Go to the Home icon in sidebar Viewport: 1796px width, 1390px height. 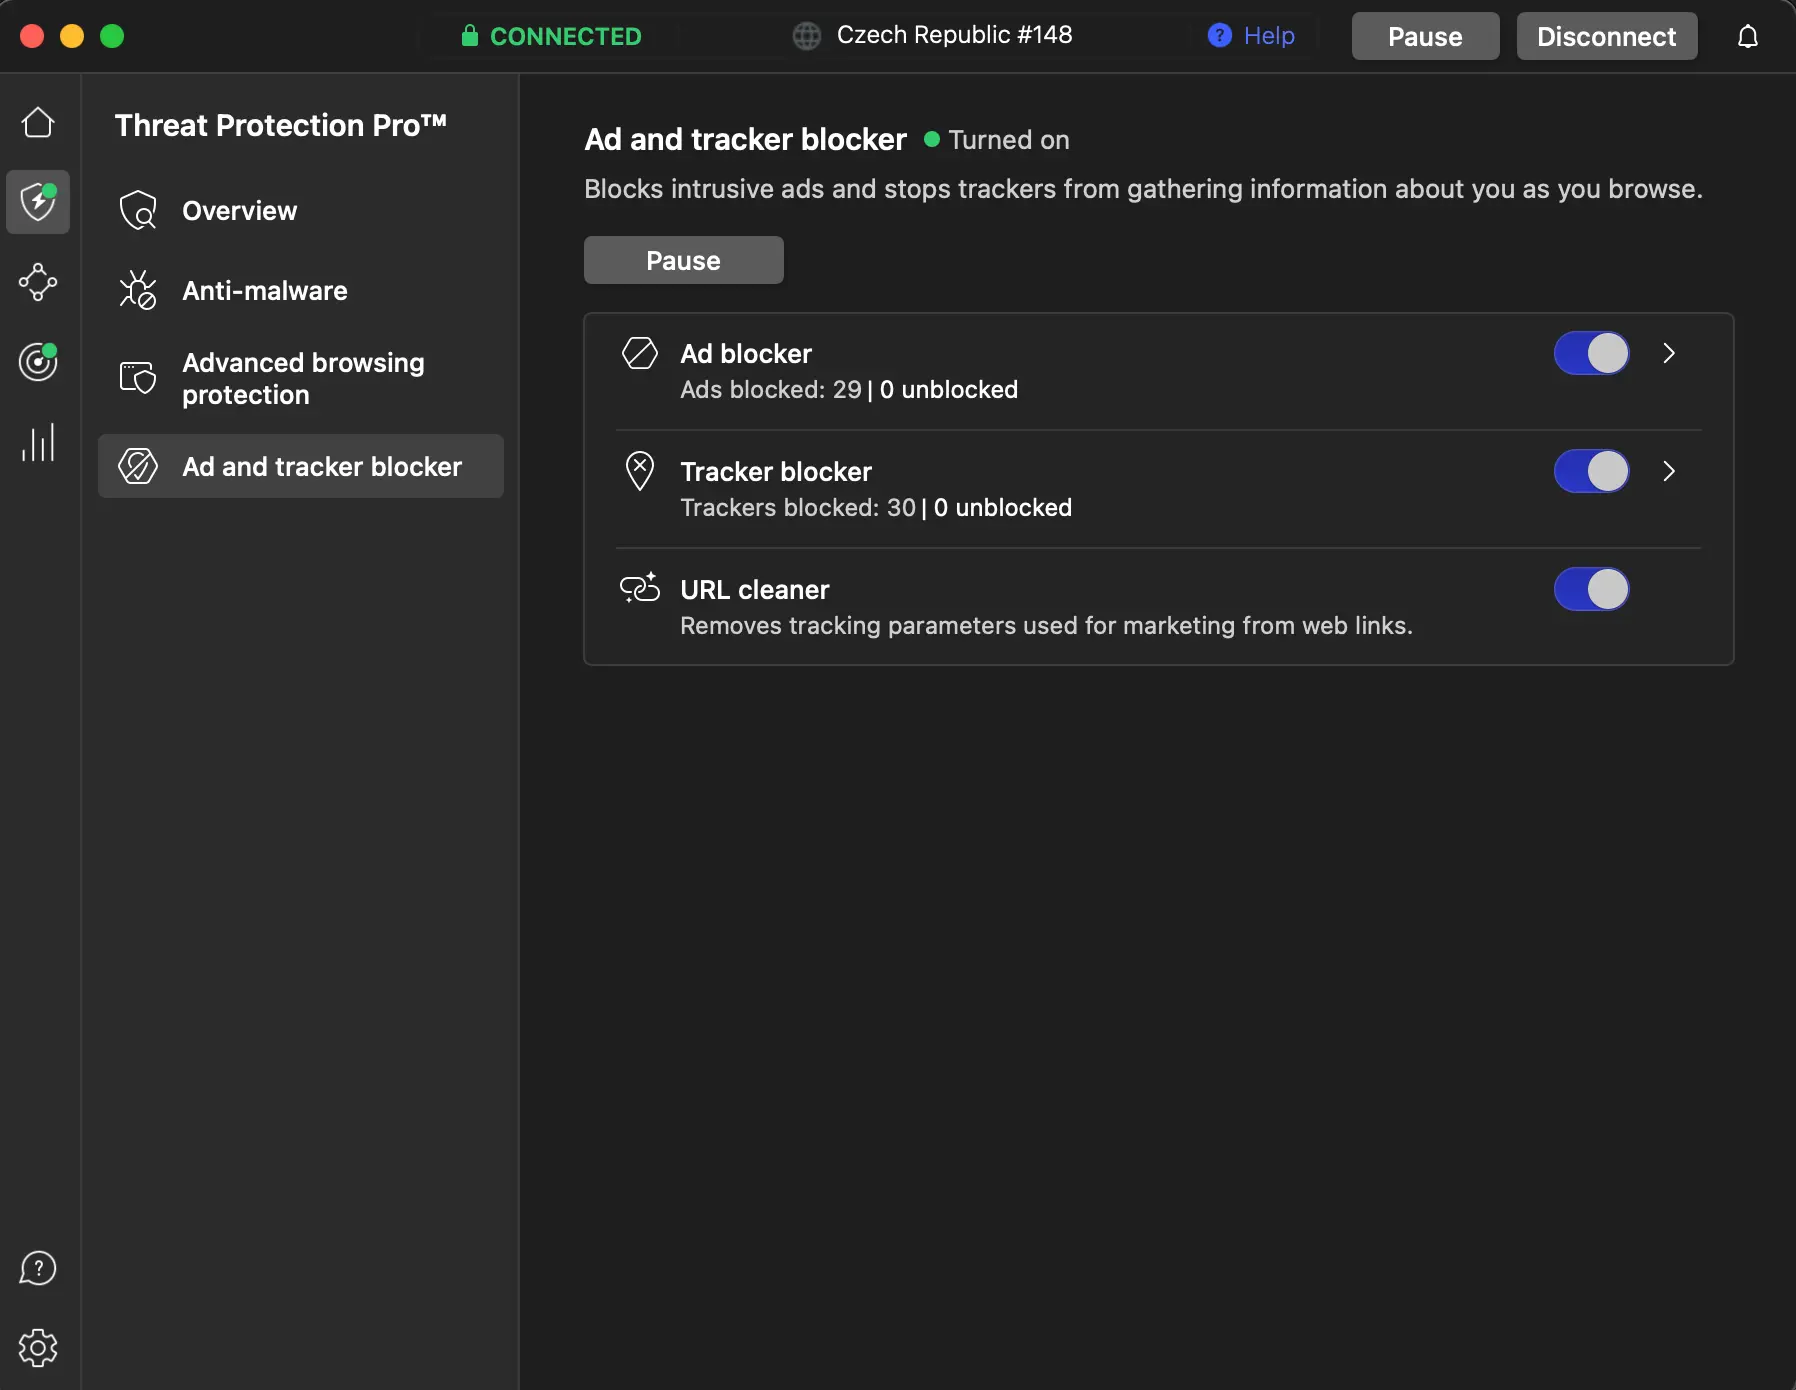click(38, 122)
